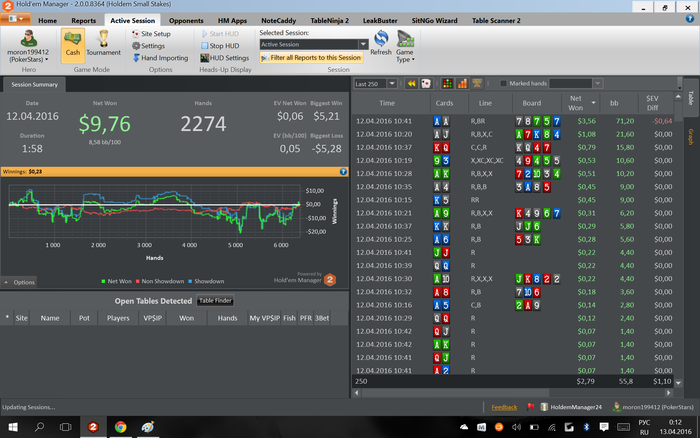Viewport: 700px width, 438px height.
Task: Open the SitNGo Wizard tab
Action: click(x=434, y=21)
